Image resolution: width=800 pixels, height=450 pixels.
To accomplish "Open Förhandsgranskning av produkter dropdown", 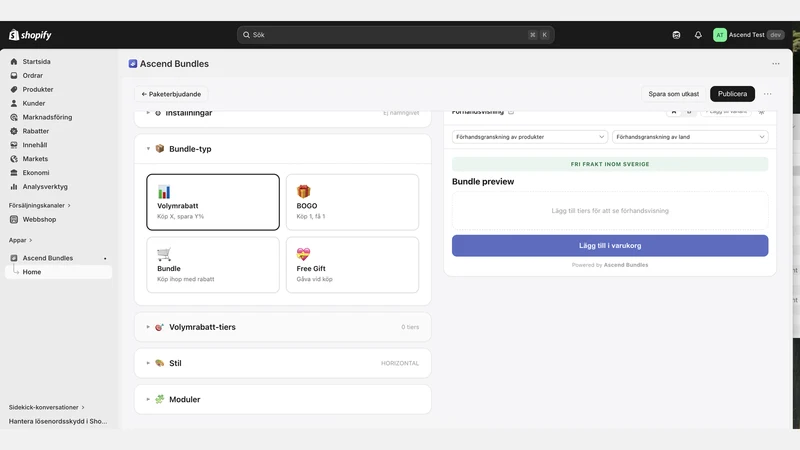I will click(x=530, y=137).
